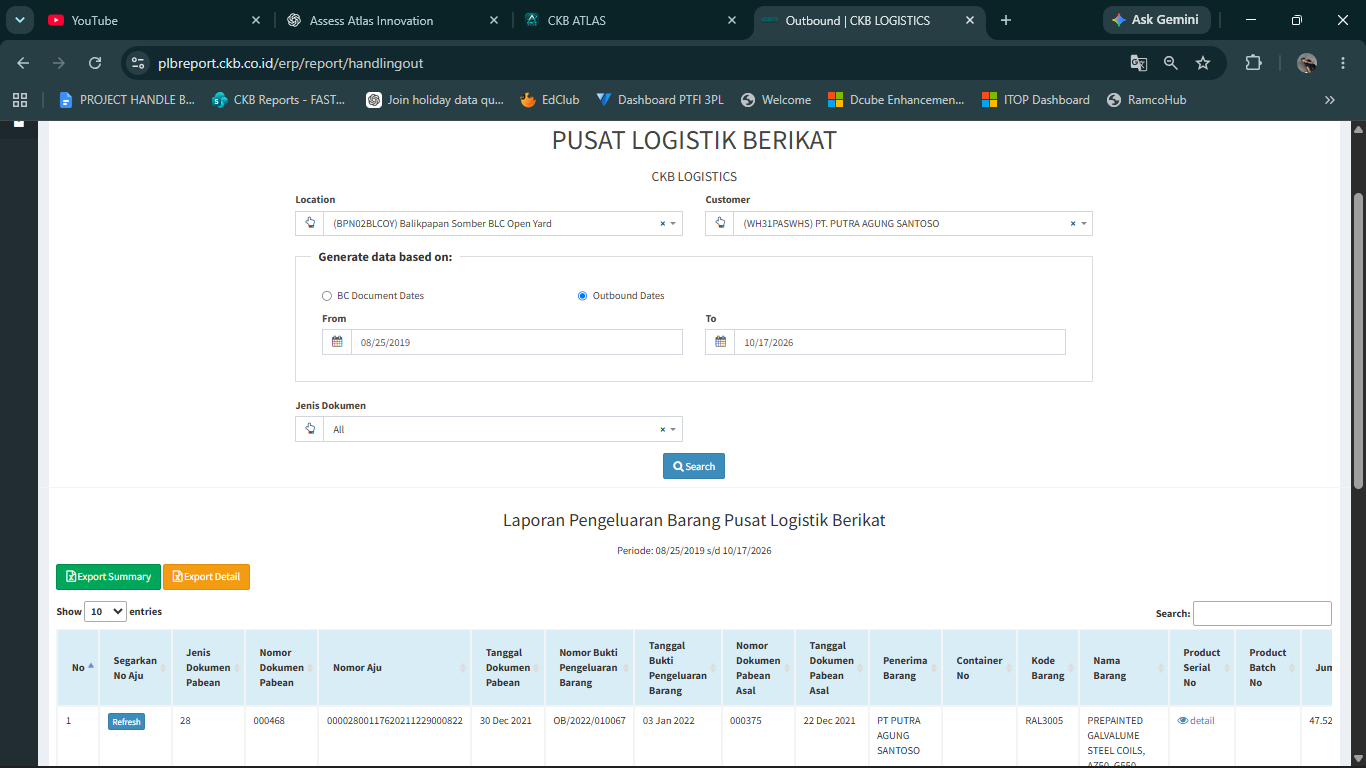Open the browser zoom magnifier icon

[1171, 63]
